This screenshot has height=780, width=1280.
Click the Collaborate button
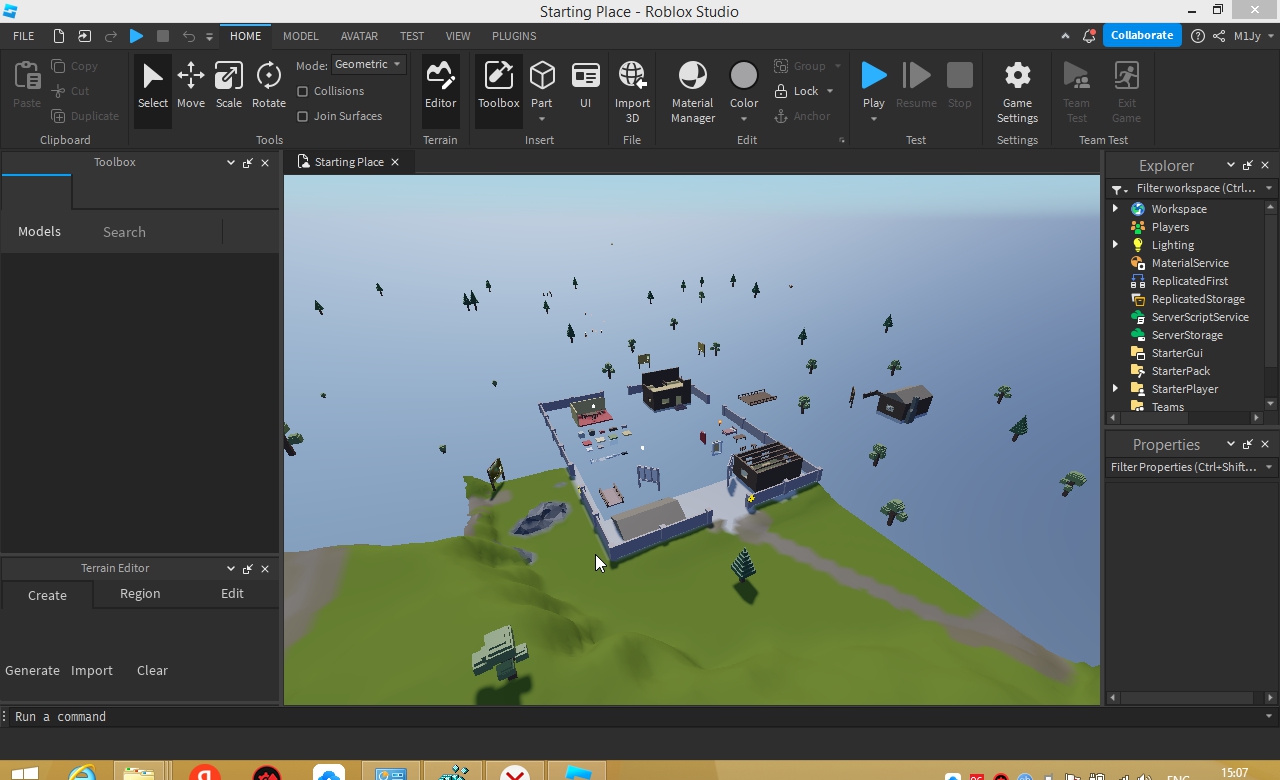pos(1141,35)
